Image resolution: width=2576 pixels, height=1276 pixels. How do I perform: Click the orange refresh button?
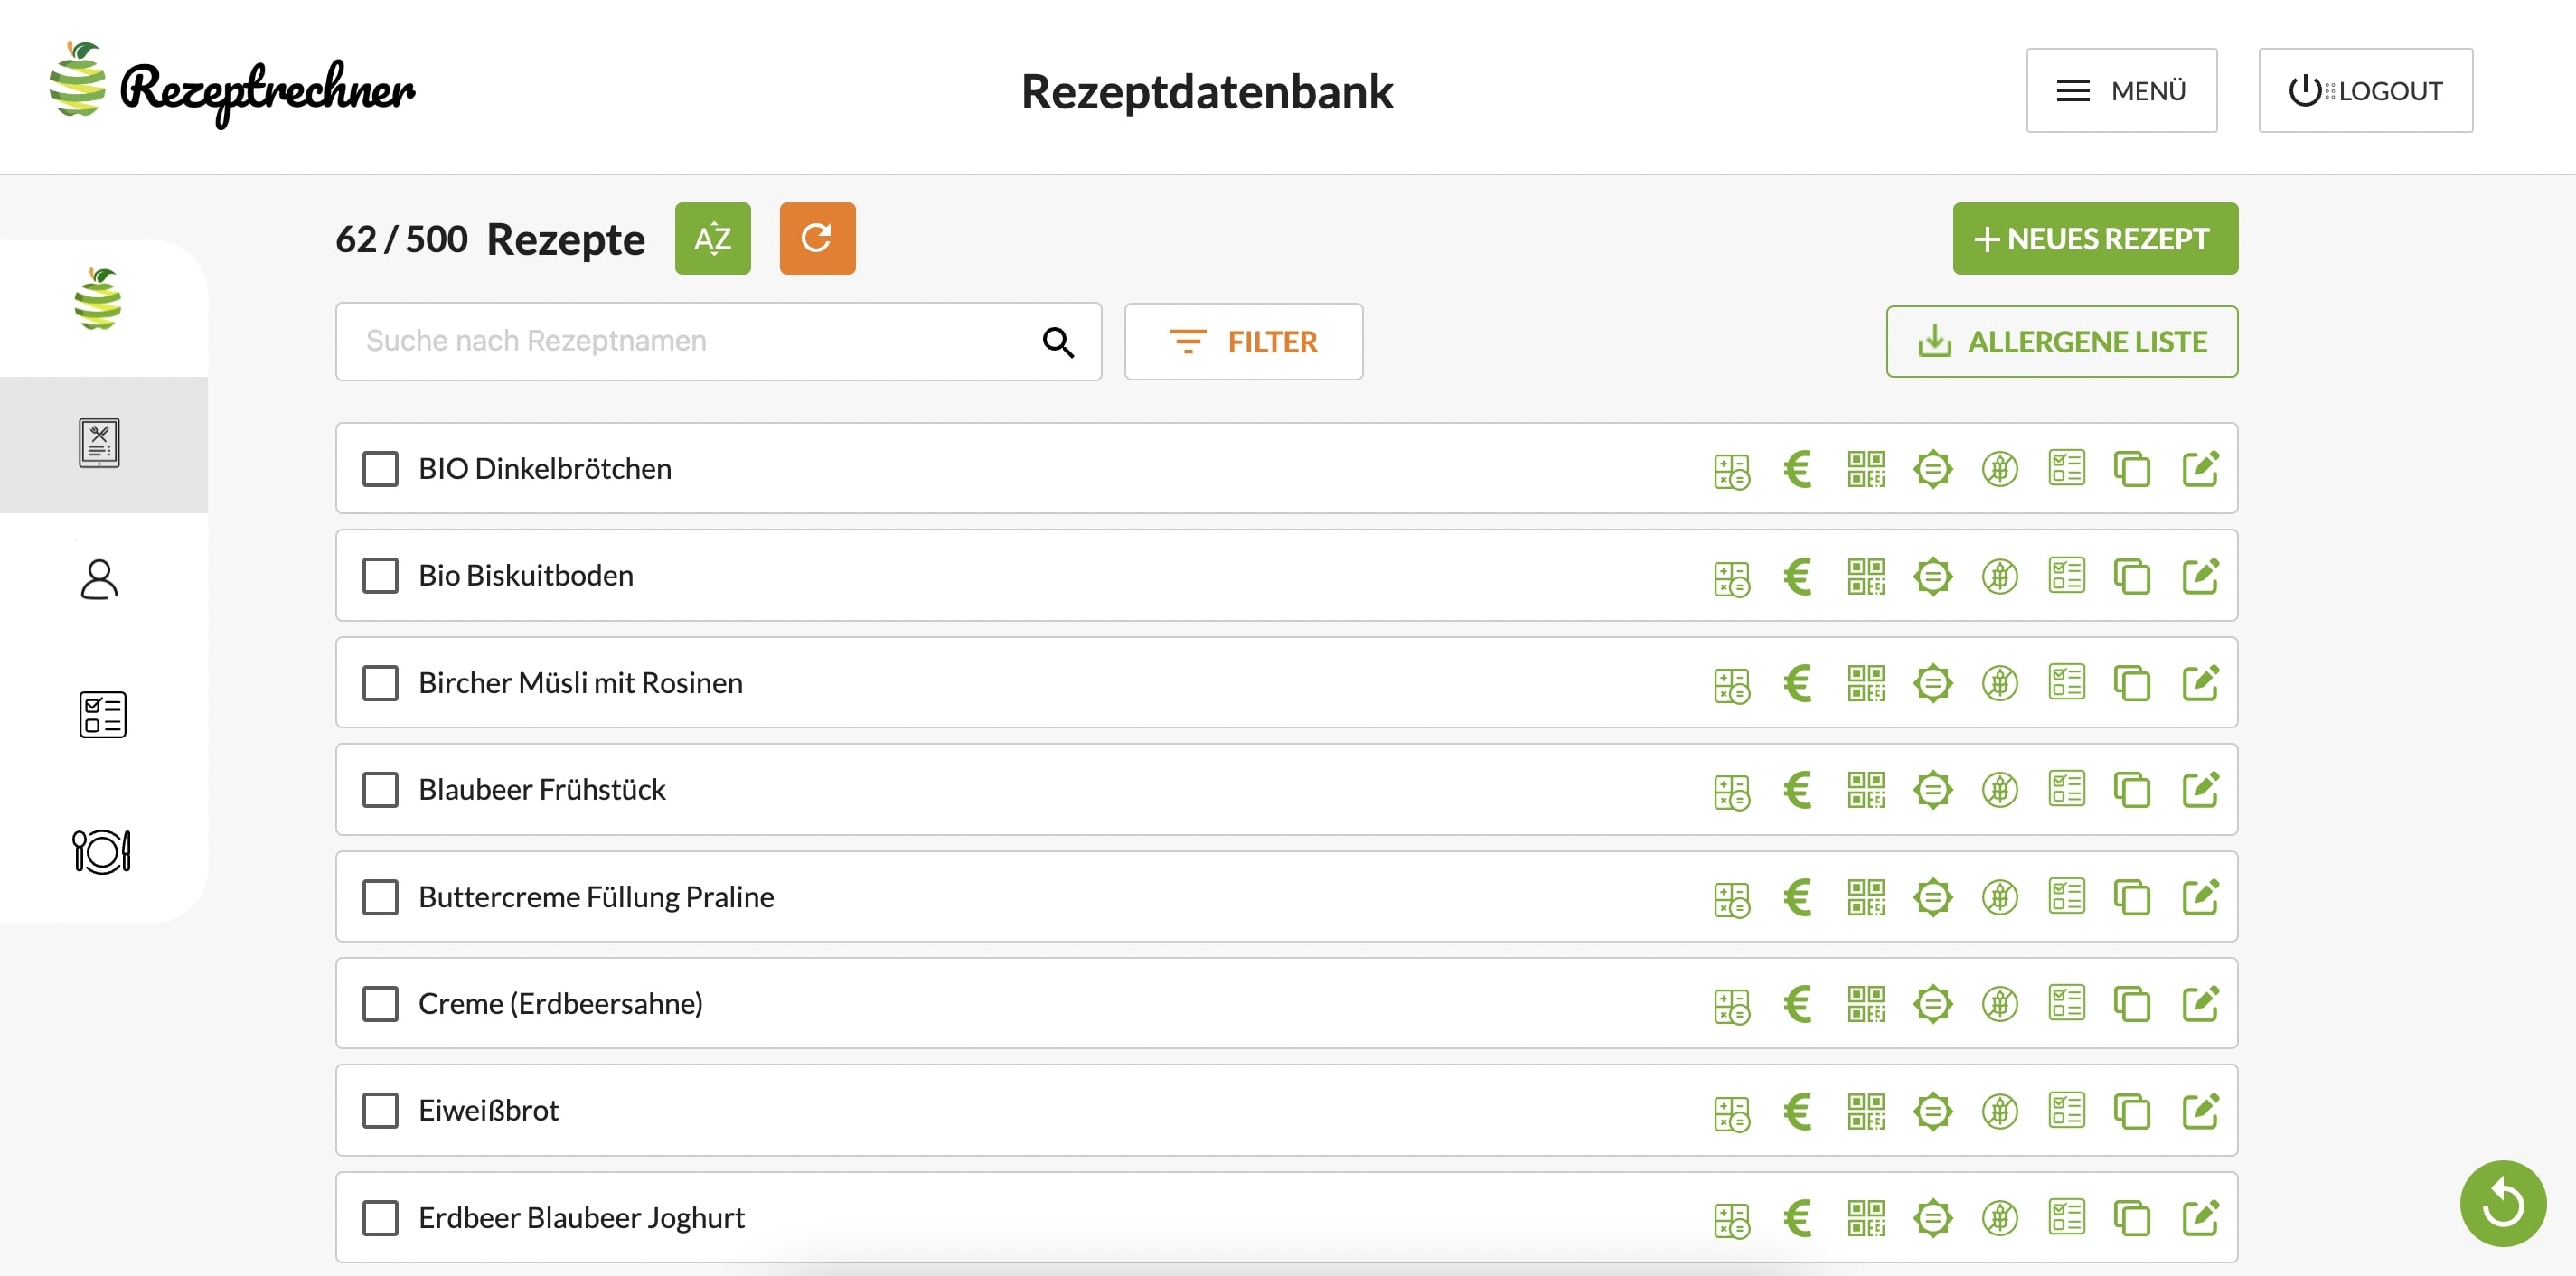[816, 238]
